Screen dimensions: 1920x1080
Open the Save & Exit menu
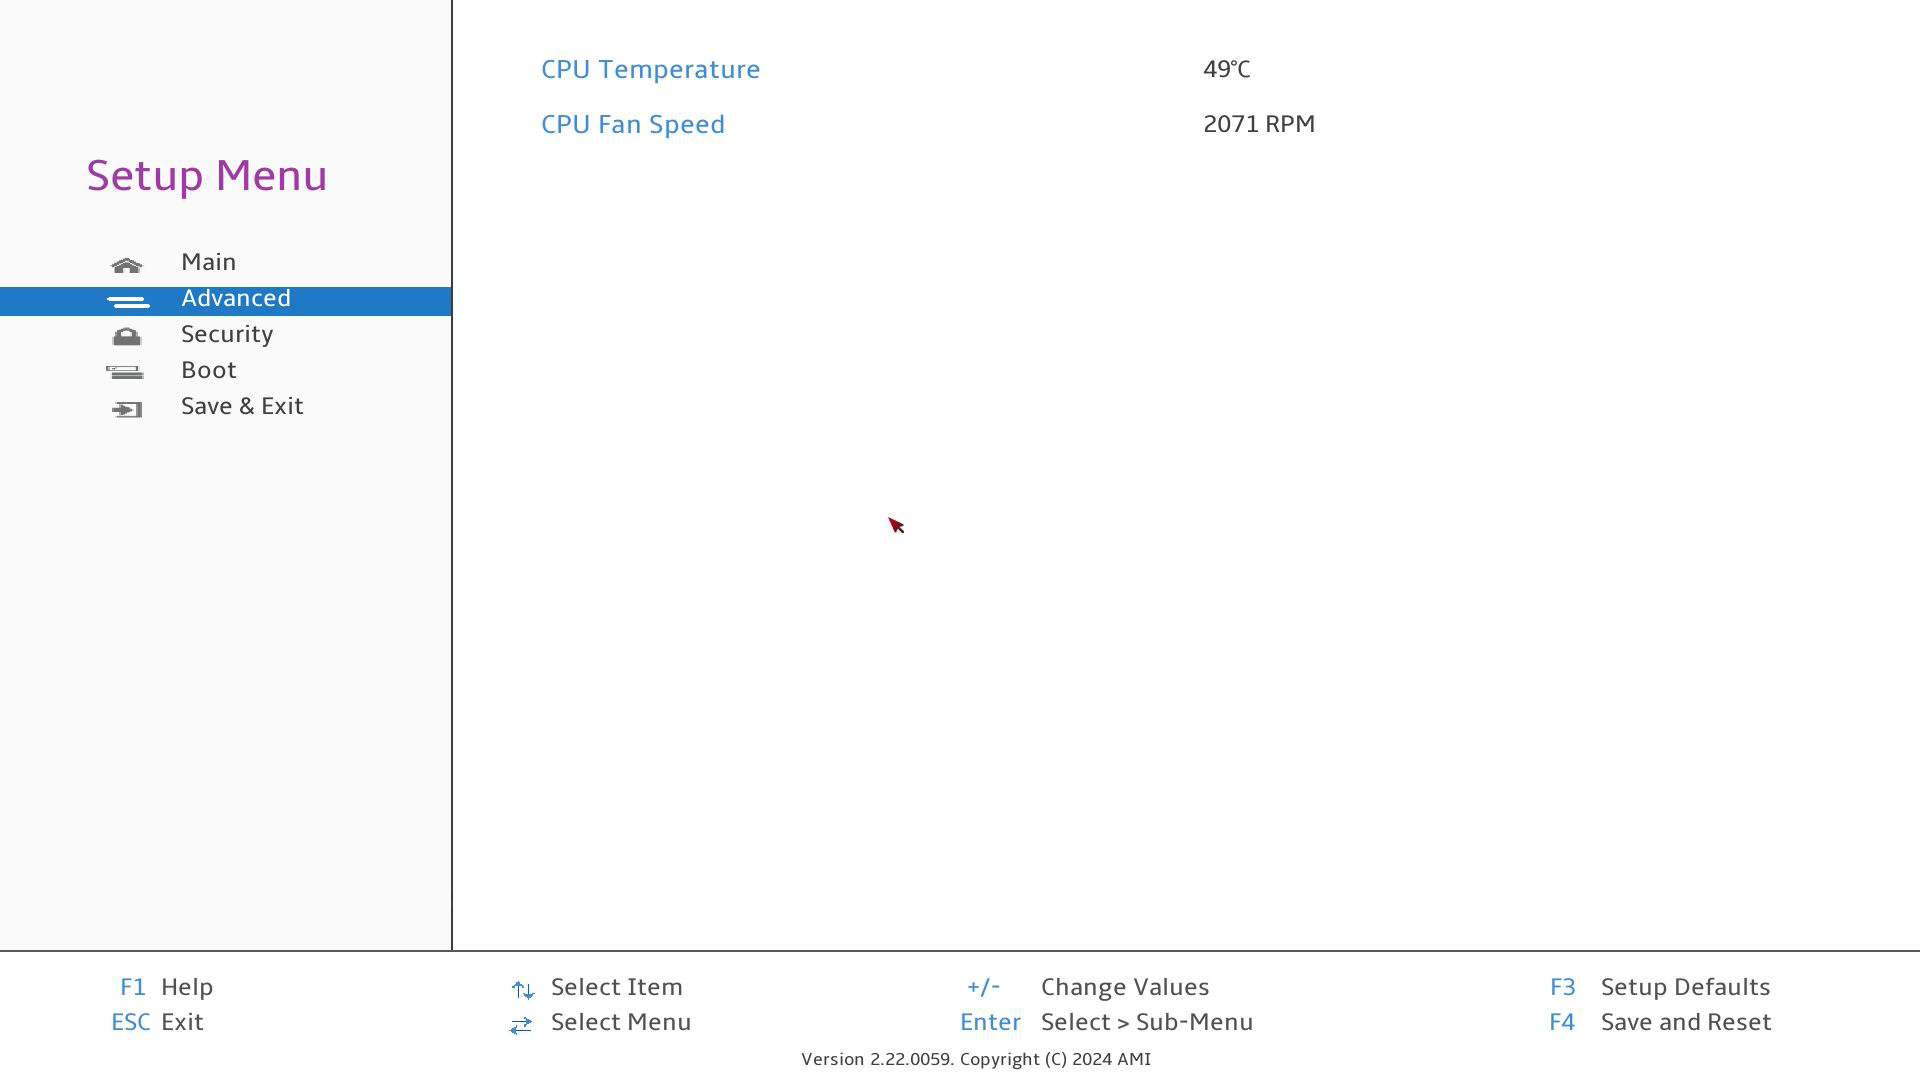click(242, 406)
